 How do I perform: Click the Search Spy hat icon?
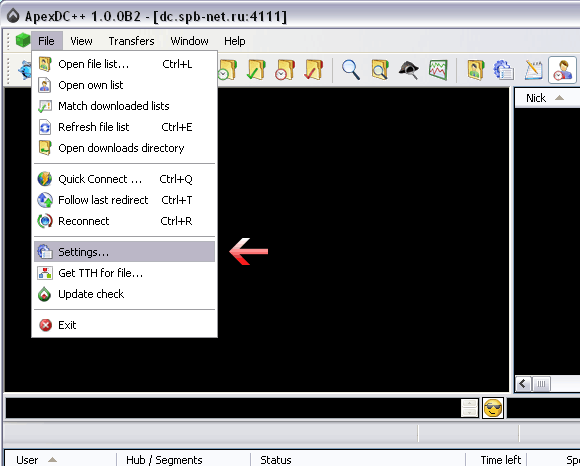[x=409, y=70]
